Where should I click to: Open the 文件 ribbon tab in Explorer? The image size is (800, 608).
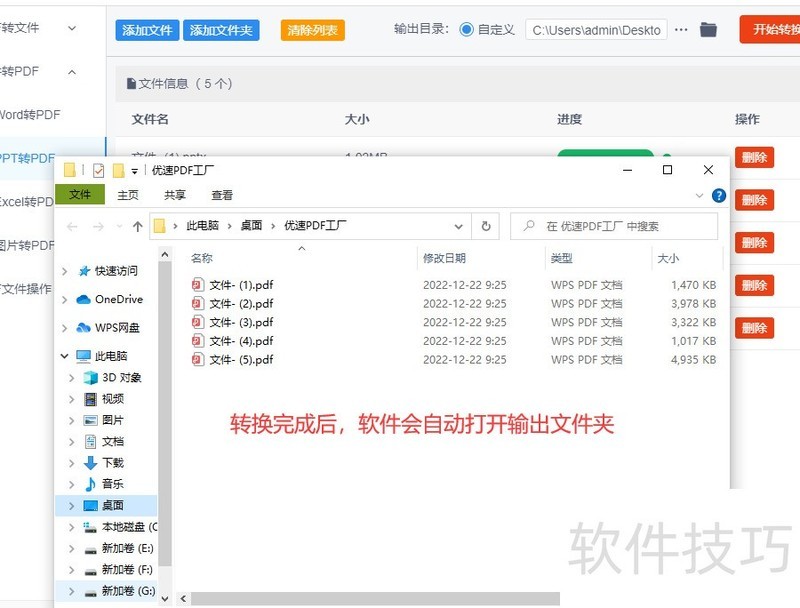[80, 194]
